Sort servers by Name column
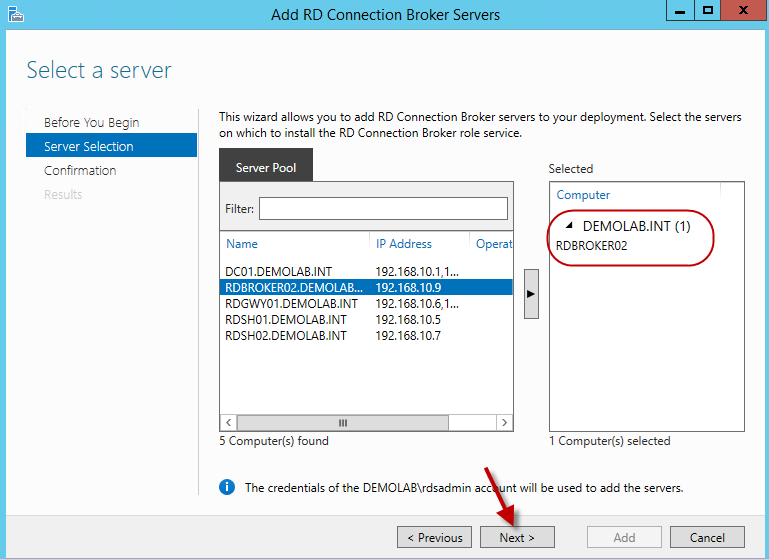Image resolution: width=769 pixels, height=559 pixels. pos(242,243)
